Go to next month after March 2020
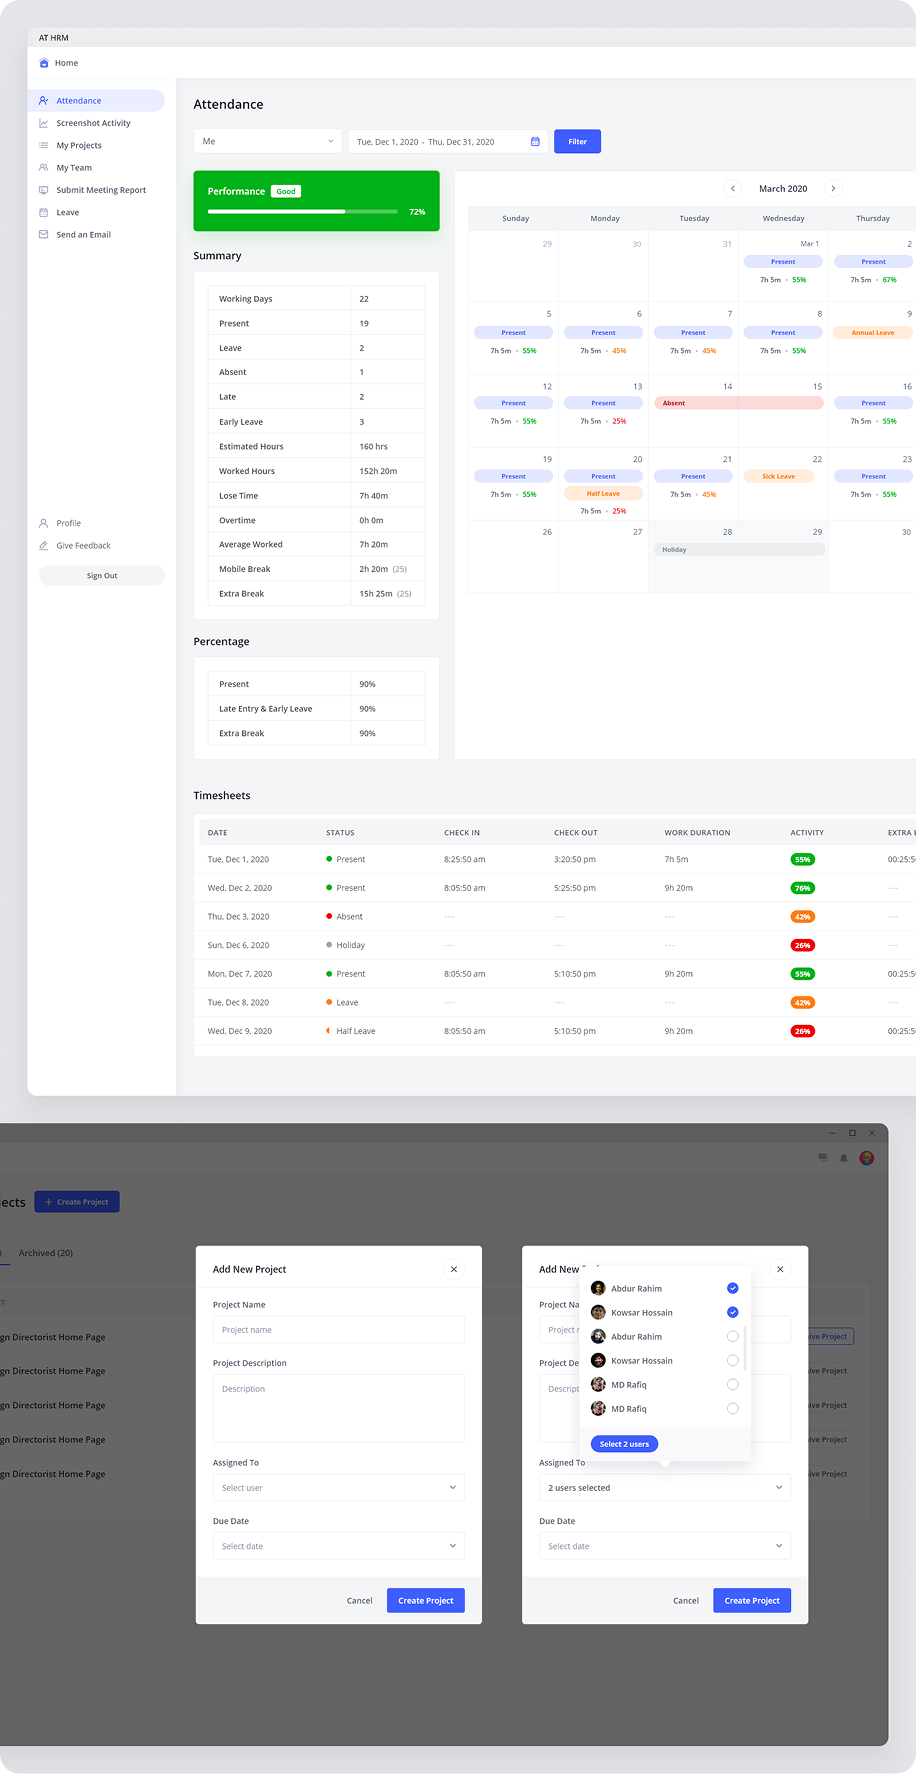This screenshot has width=916, height=1774. [x=833, y=188]
